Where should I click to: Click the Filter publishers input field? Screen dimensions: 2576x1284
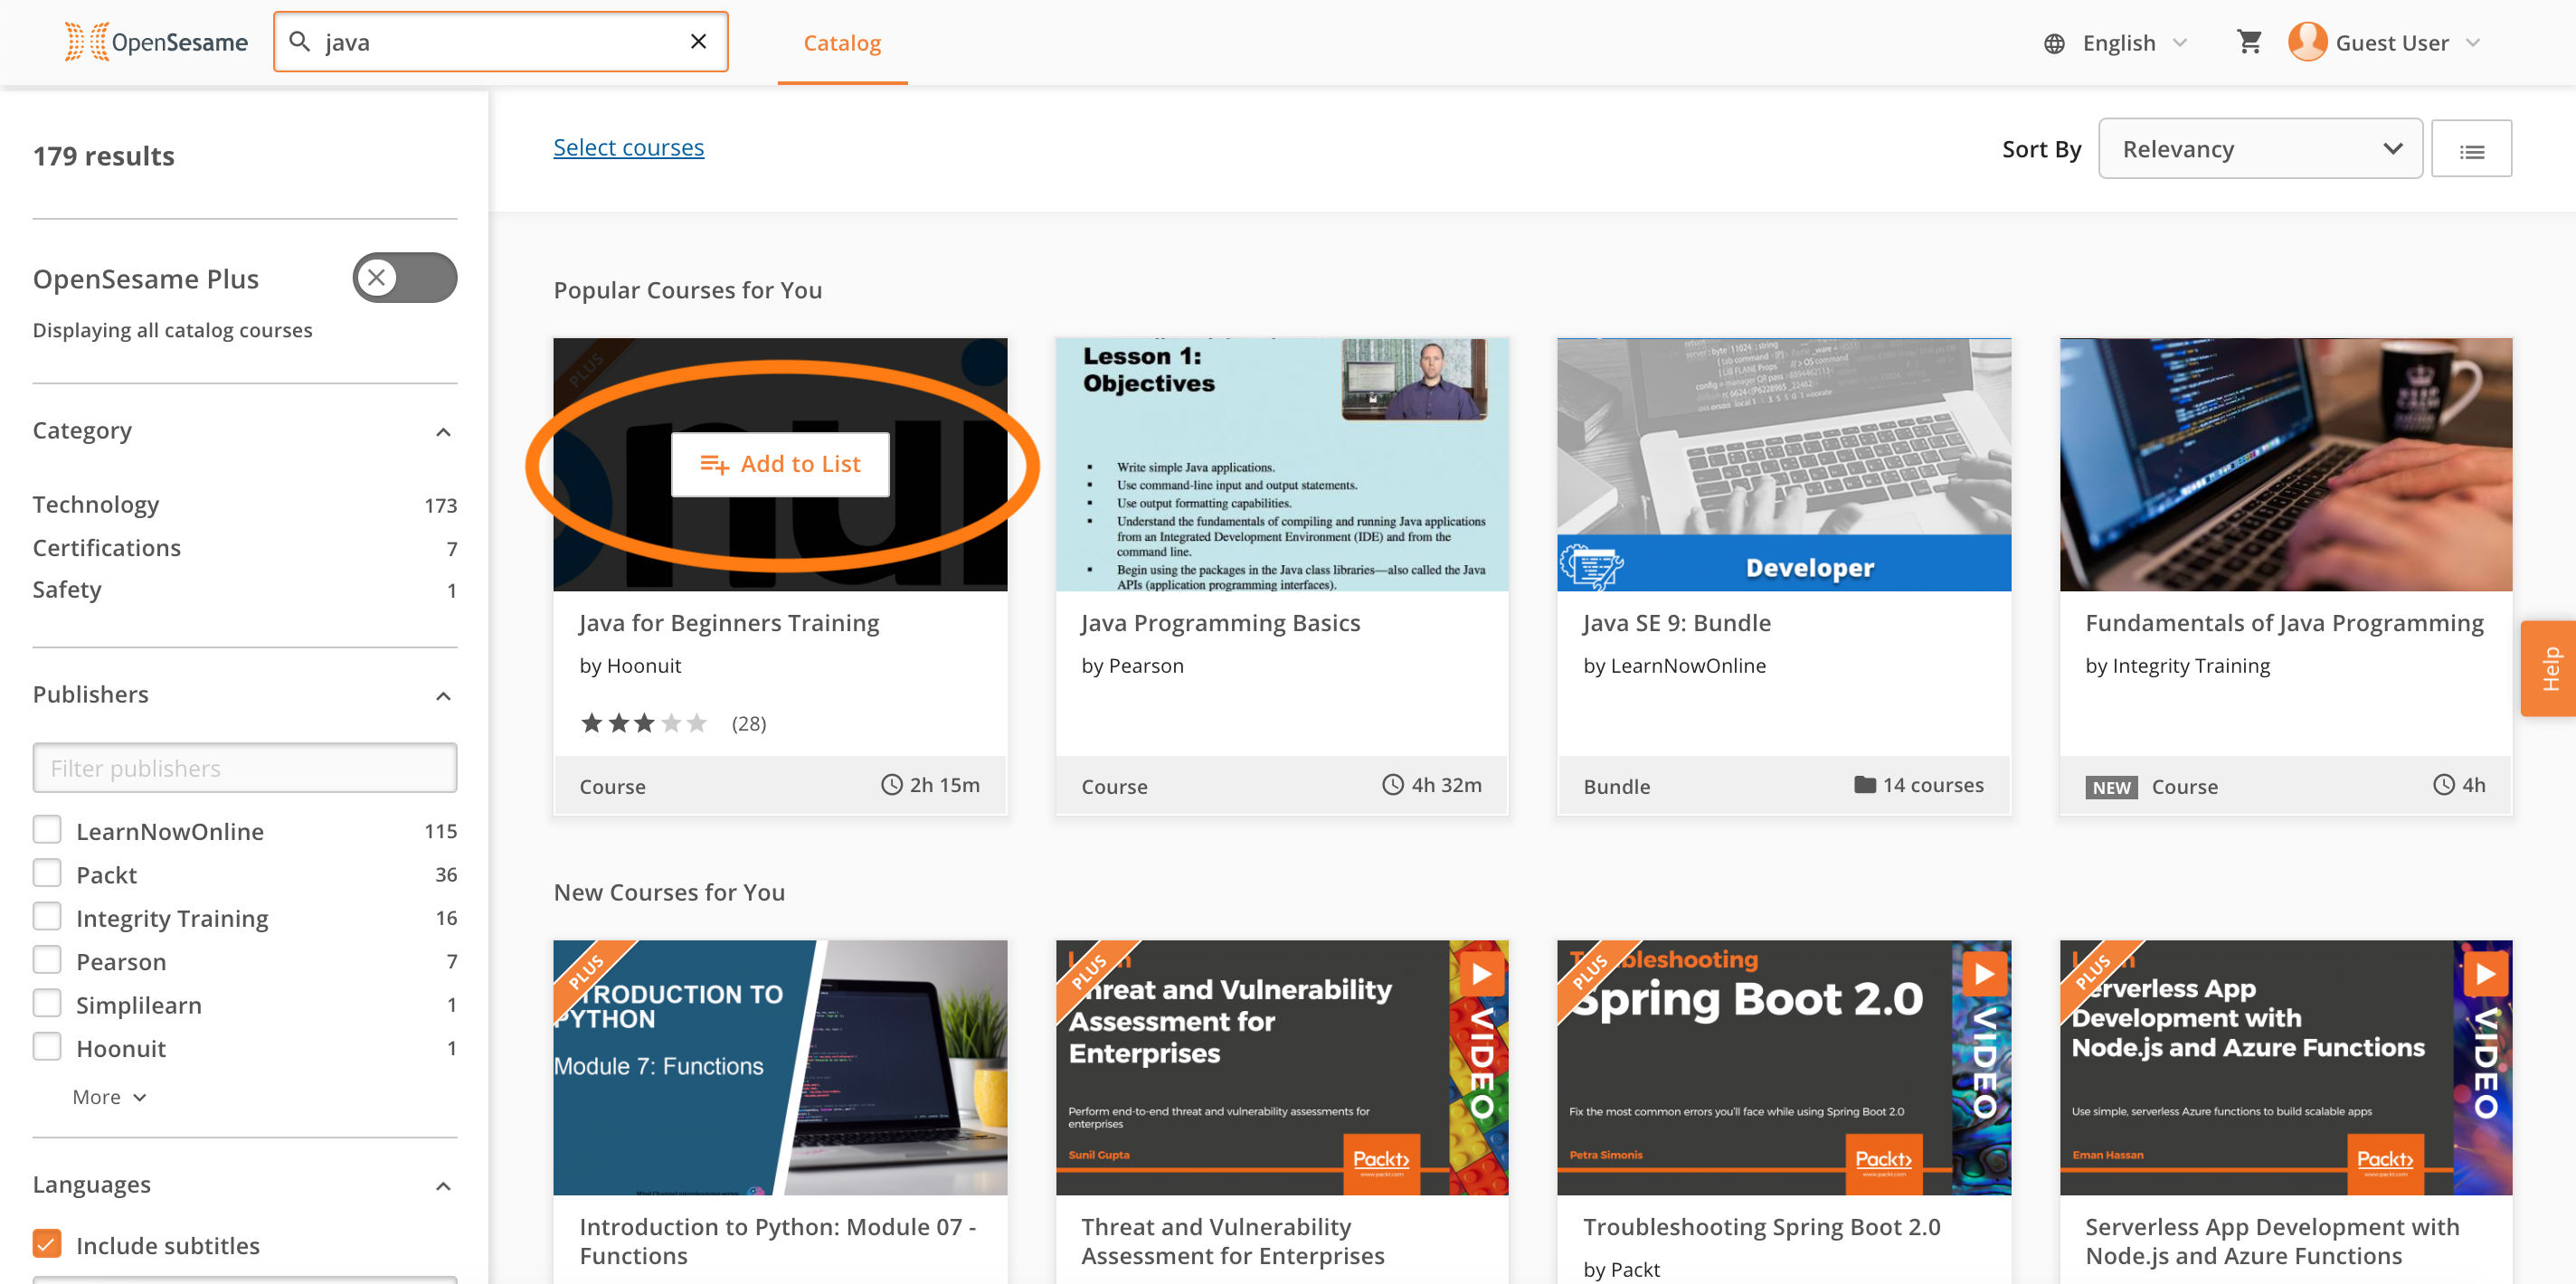point(245,767)
